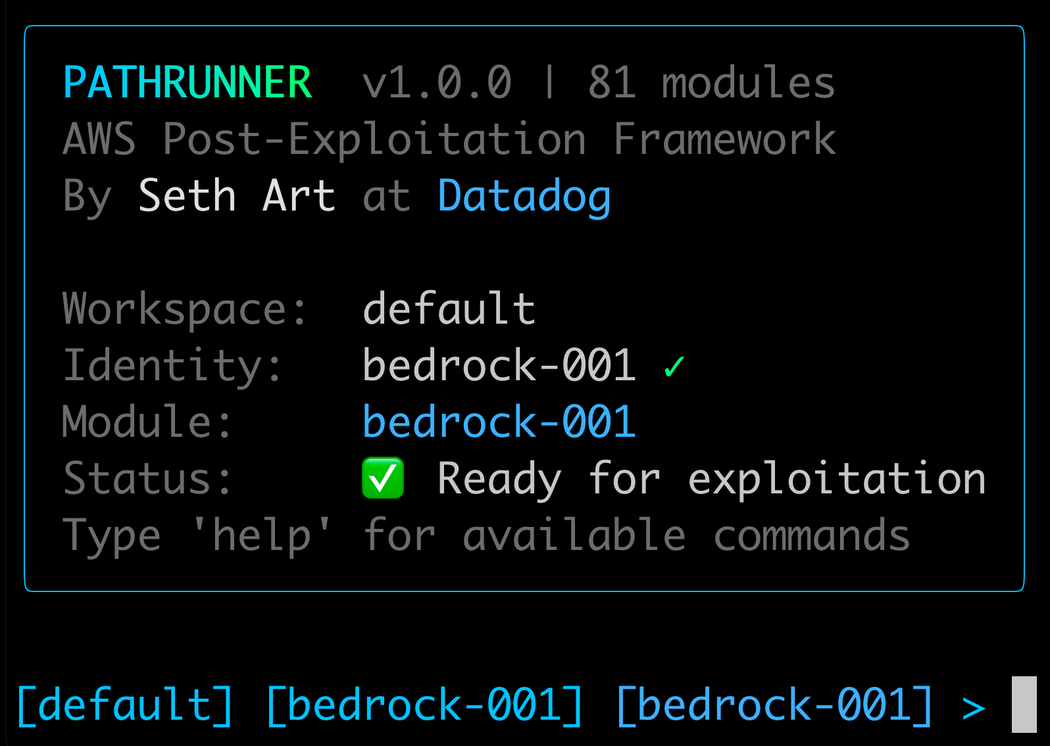Click the terminal cursor block
Screen dimensions: 1050x746
[1024, 704]
